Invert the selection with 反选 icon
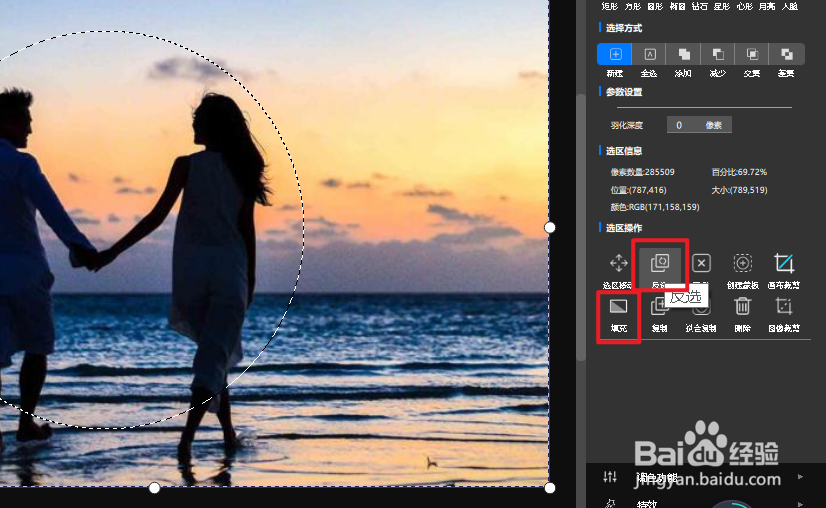Viewport: 826px width, 508px height. pos(660,262)
